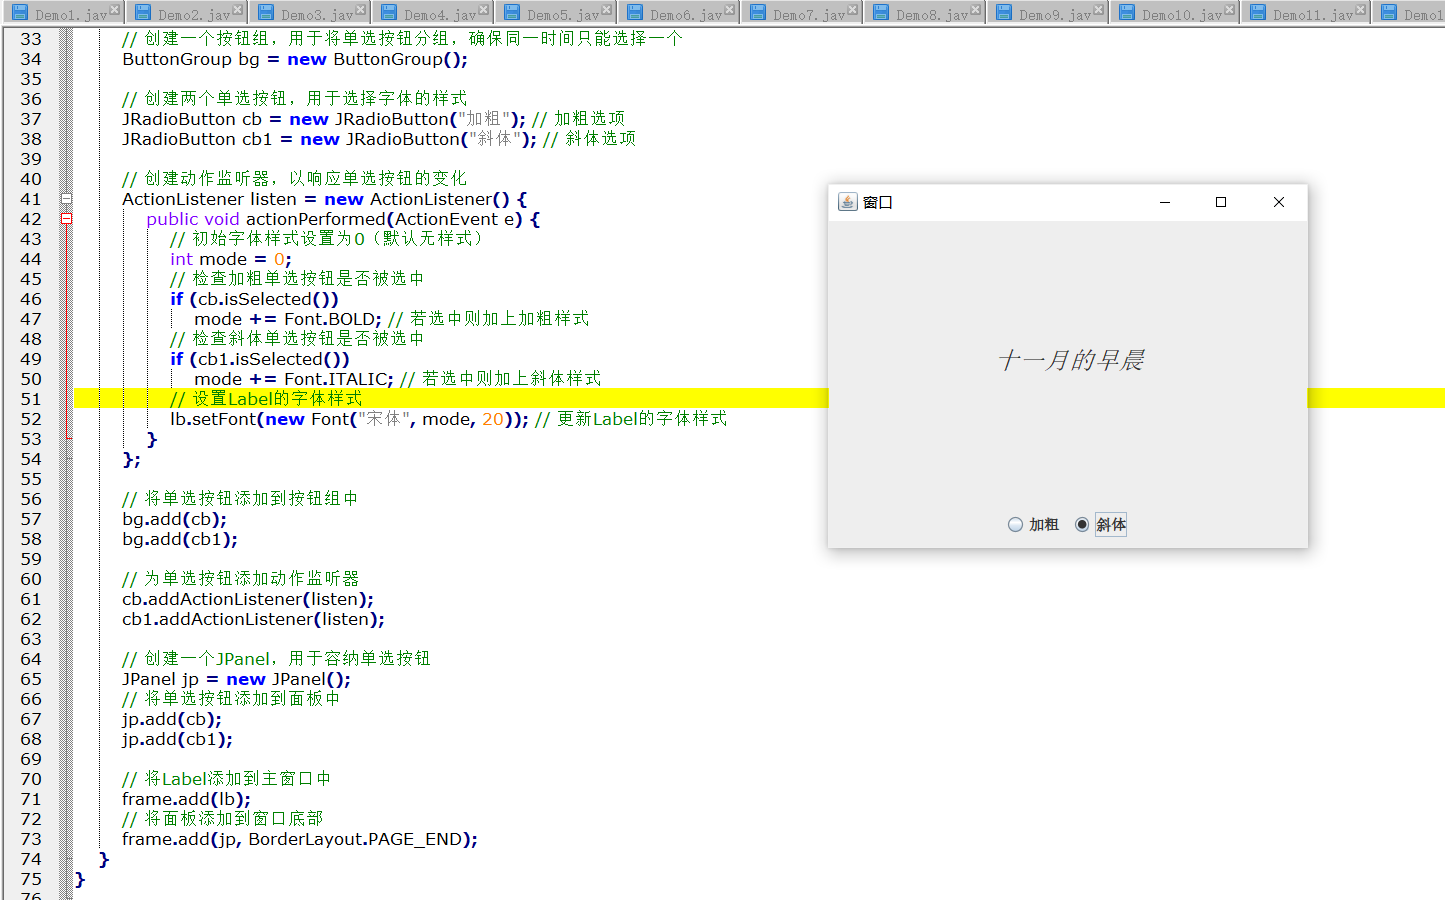Click the 十一月的早晨 label text

1070,360
